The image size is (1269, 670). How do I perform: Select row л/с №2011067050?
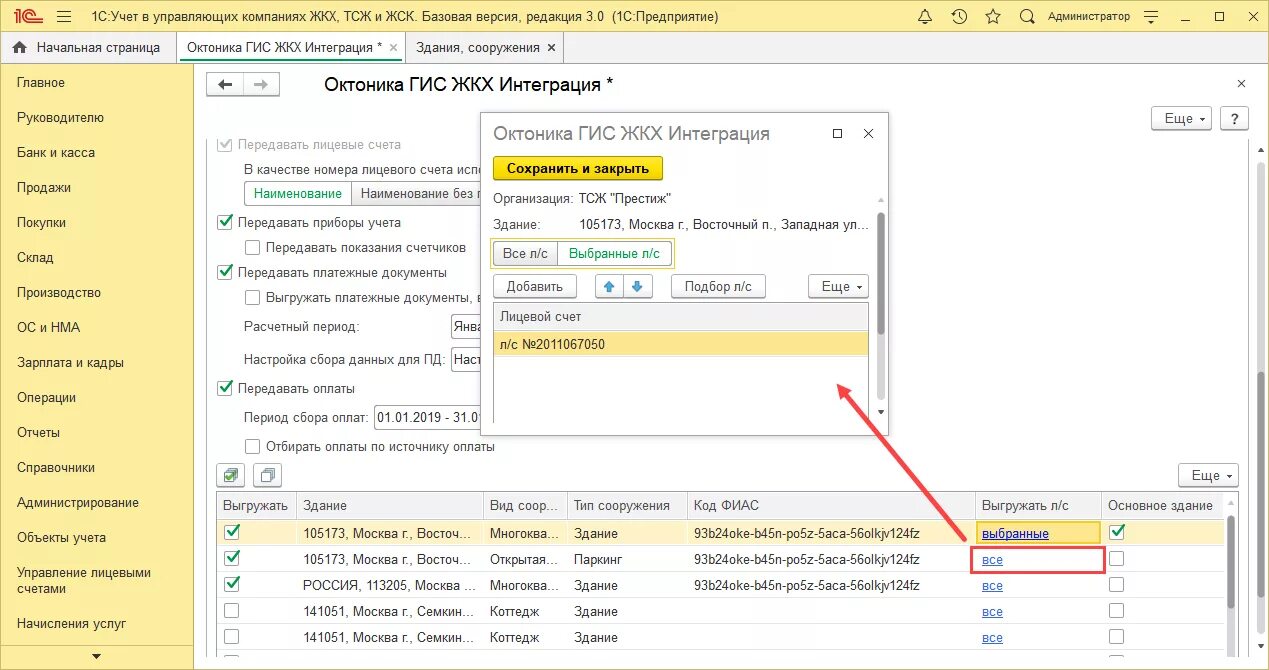pos(681,344)
